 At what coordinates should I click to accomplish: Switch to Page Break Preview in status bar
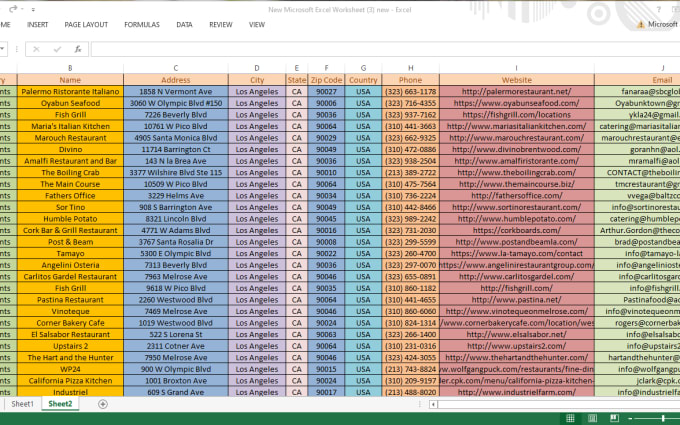click(615, 418)
